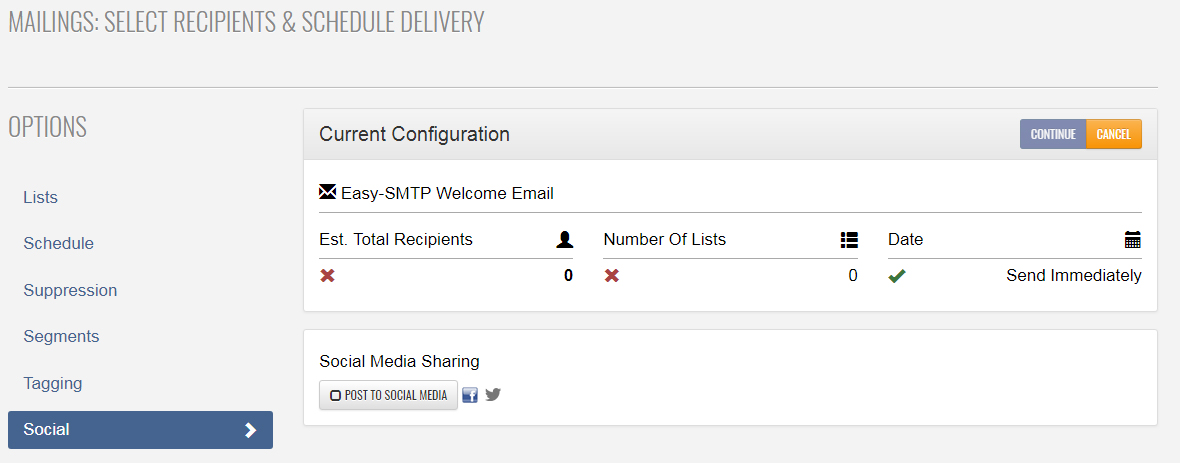Go to the Suppression option
The width and height of the screenshot is (1180, 463).
pos(70,290)
